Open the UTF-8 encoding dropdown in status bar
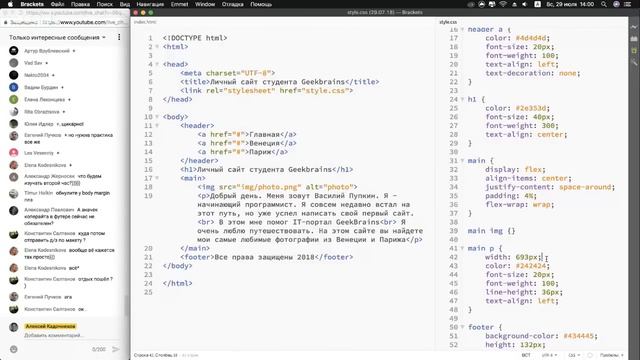The width and height of the screenshot is (640, 360). [x=549, y=355]
